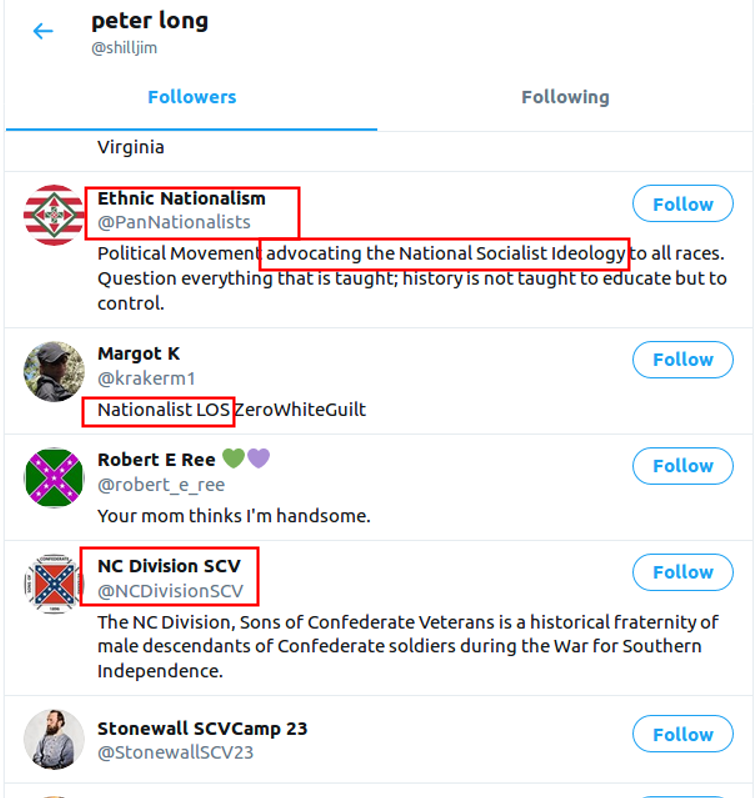Switch to the Following tab

[565, 97]
